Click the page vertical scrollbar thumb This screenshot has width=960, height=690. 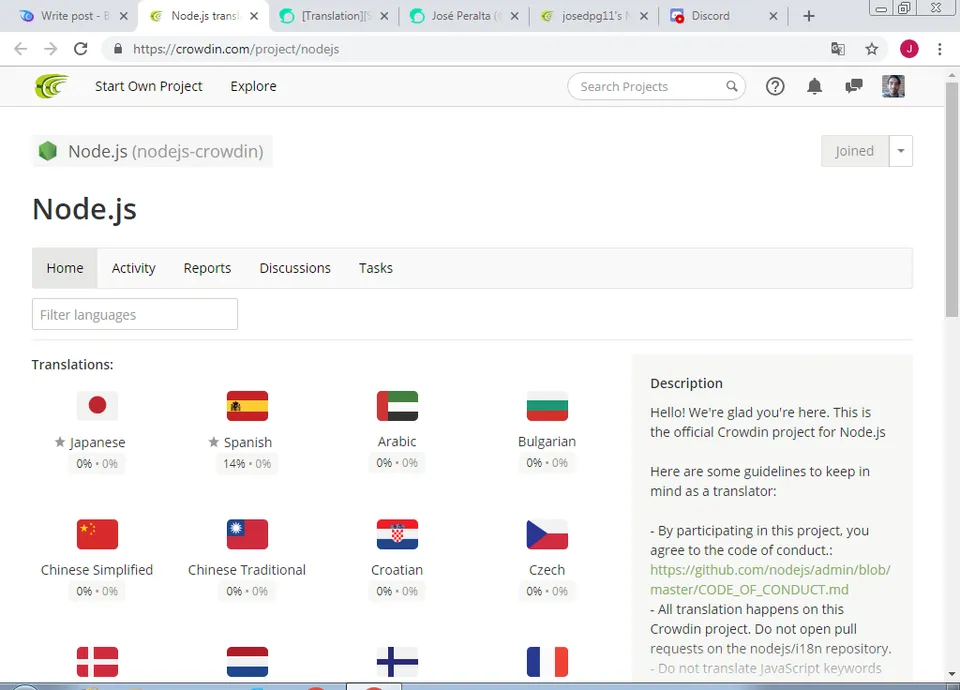[x=951, y=200]
